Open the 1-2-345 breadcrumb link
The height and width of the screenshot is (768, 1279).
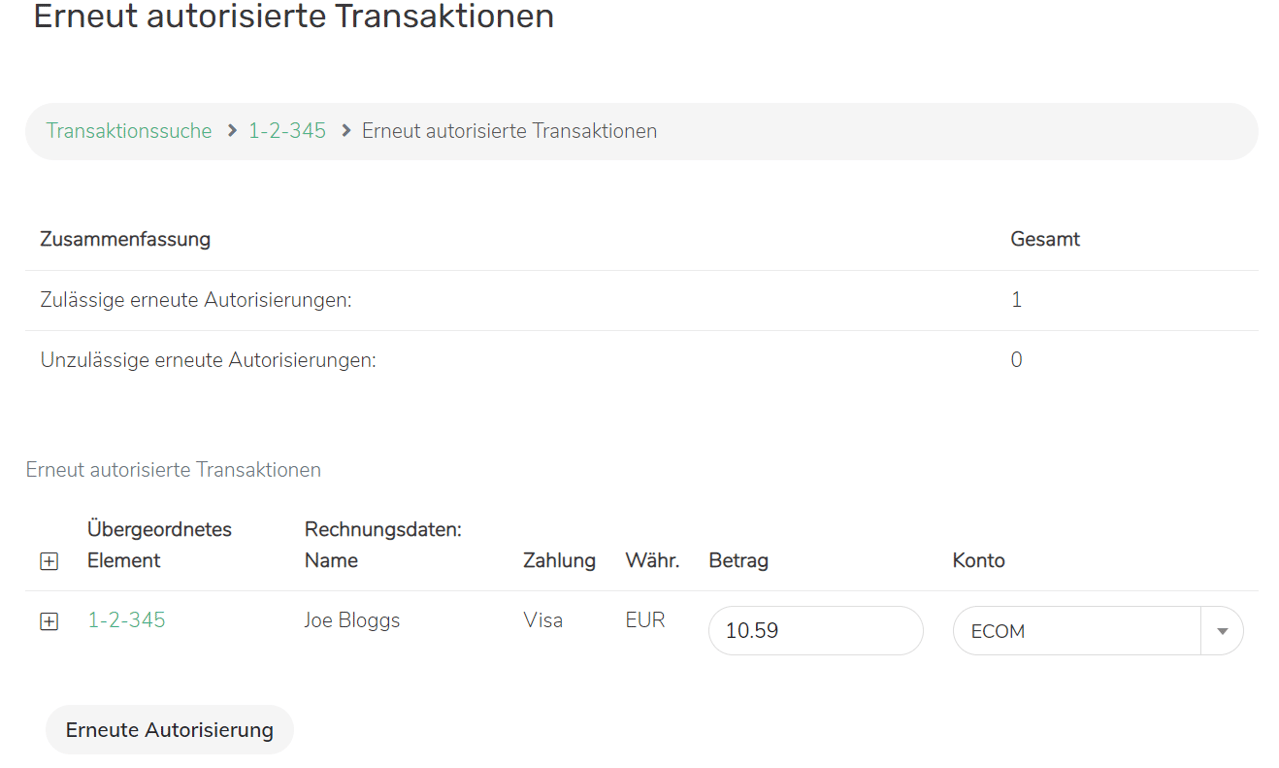coord(287,131)
